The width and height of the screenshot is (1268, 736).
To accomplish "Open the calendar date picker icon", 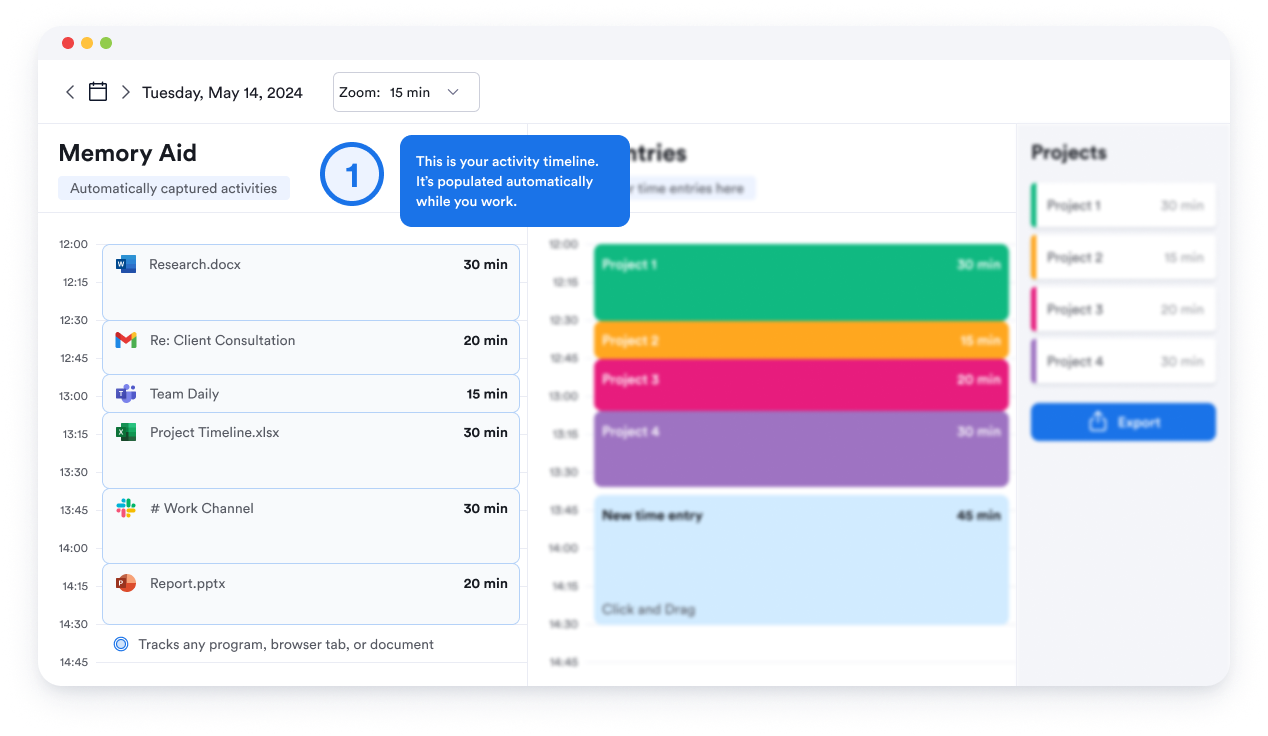I will pos(98,92).
